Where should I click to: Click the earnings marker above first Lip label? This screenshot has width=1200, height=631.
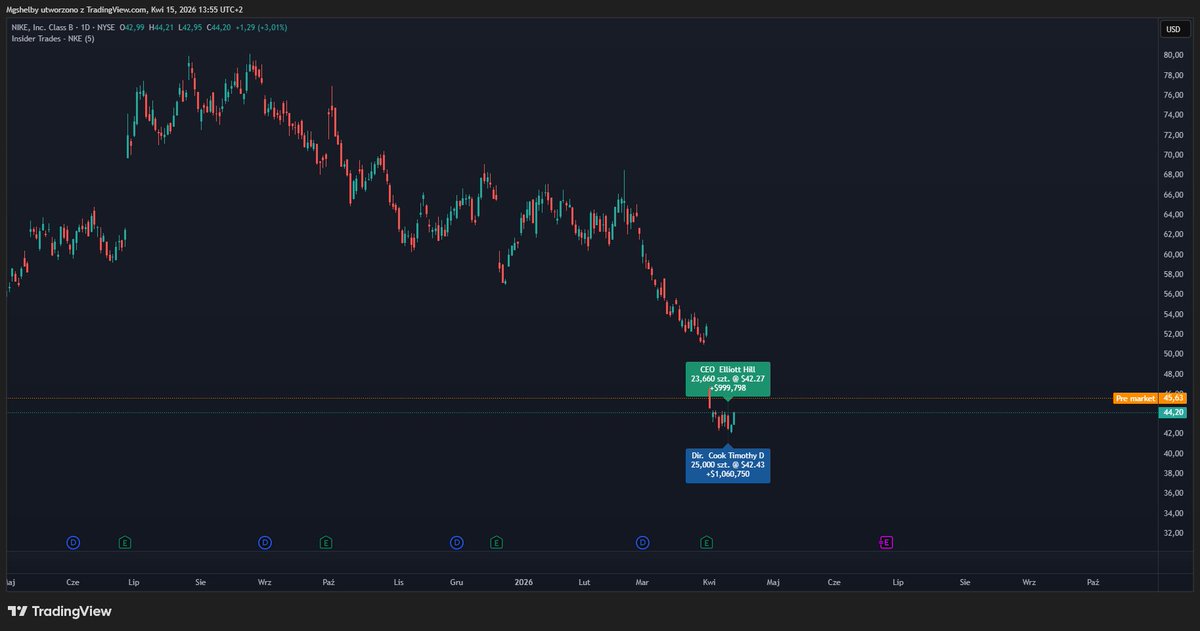[124, 542]
